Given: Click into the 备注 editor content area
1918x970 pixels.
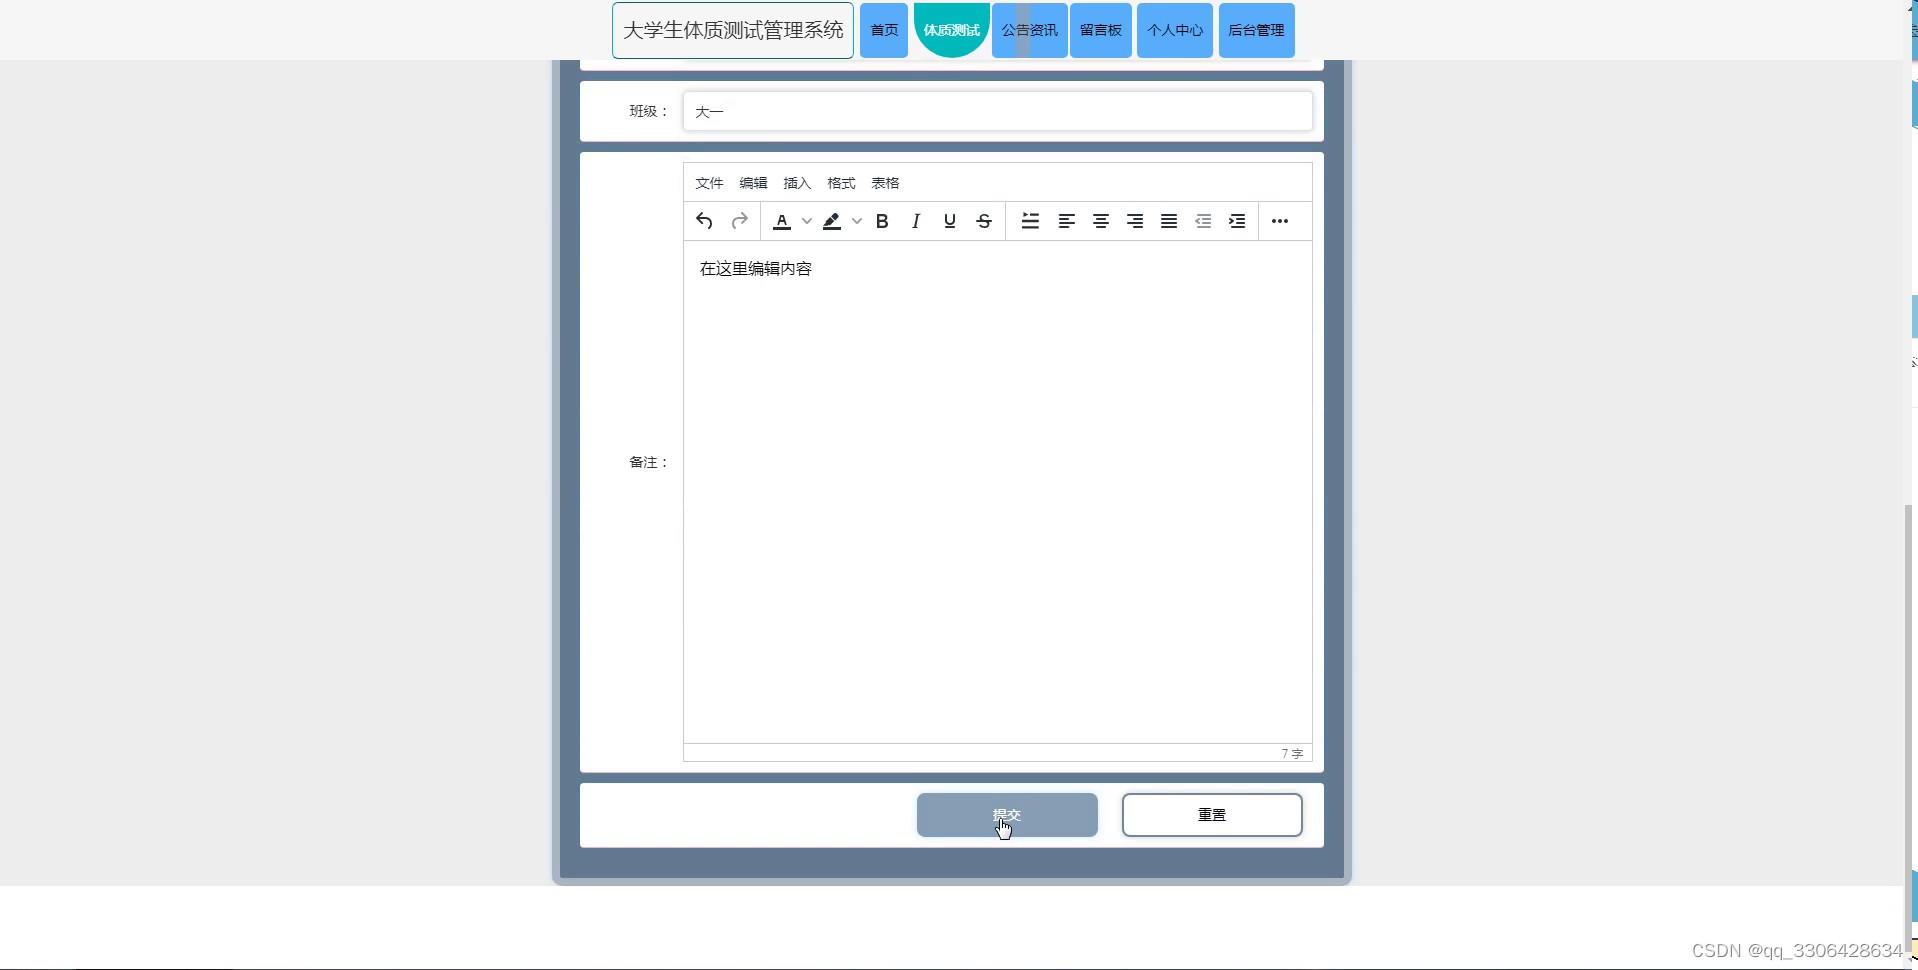Looking at the screenshot, I should click(998, 492).
